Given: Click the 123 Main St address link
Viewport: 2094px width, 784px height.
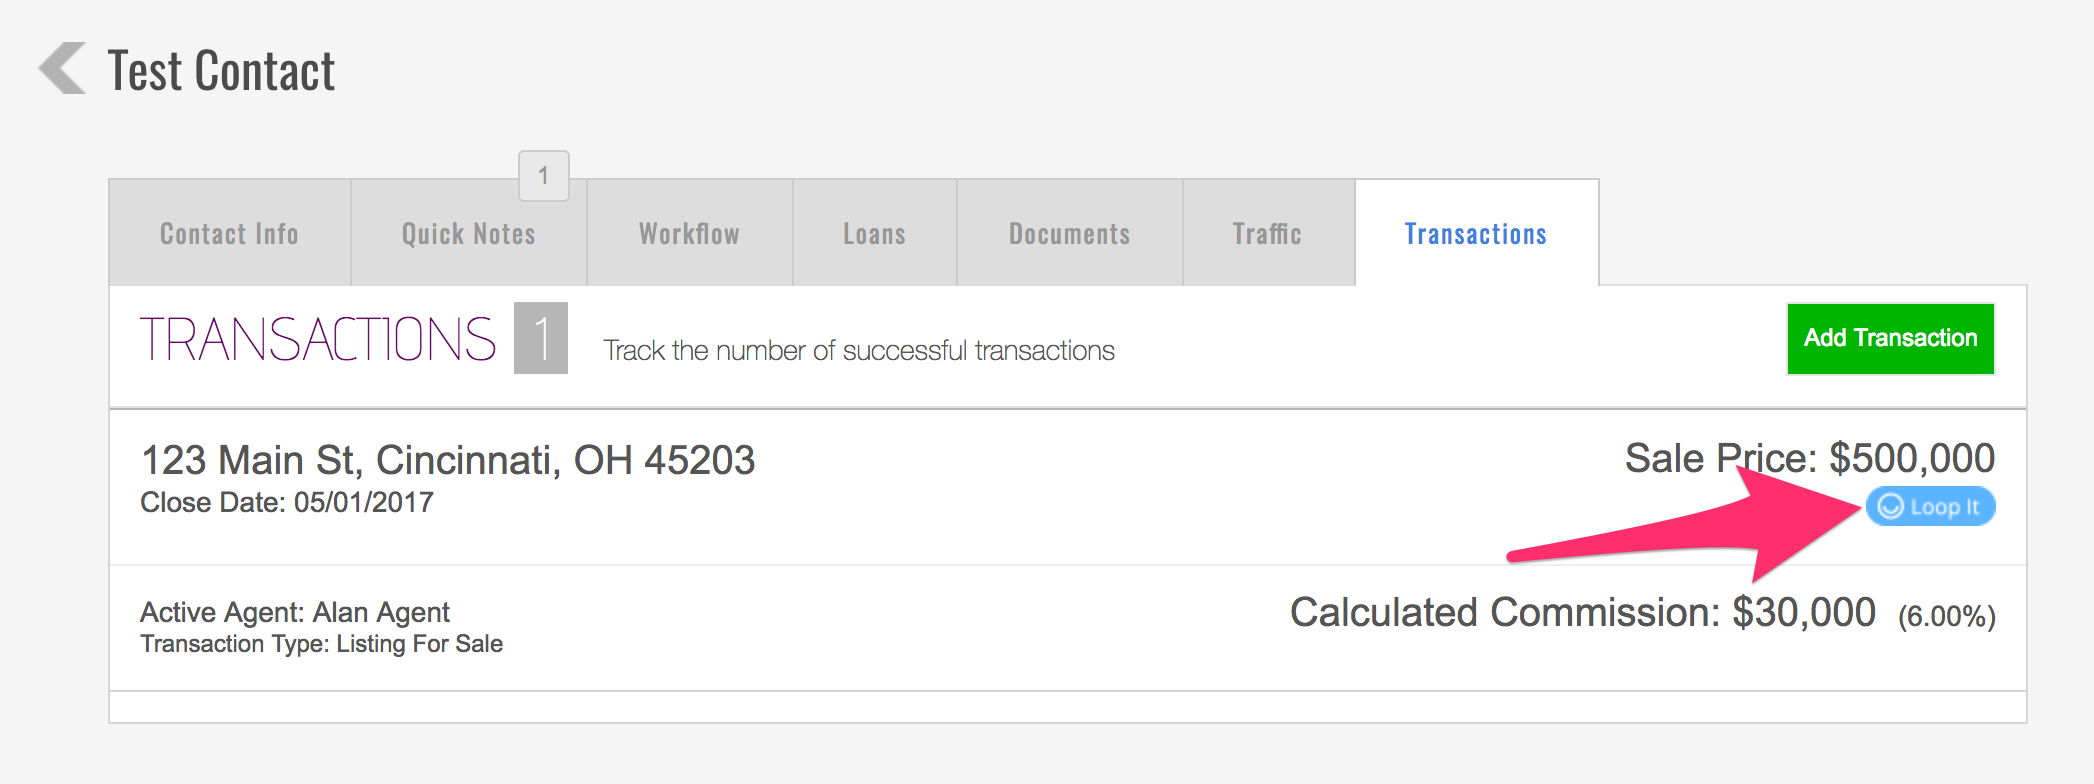Looking at the screenshot, I should coord(449,460).
